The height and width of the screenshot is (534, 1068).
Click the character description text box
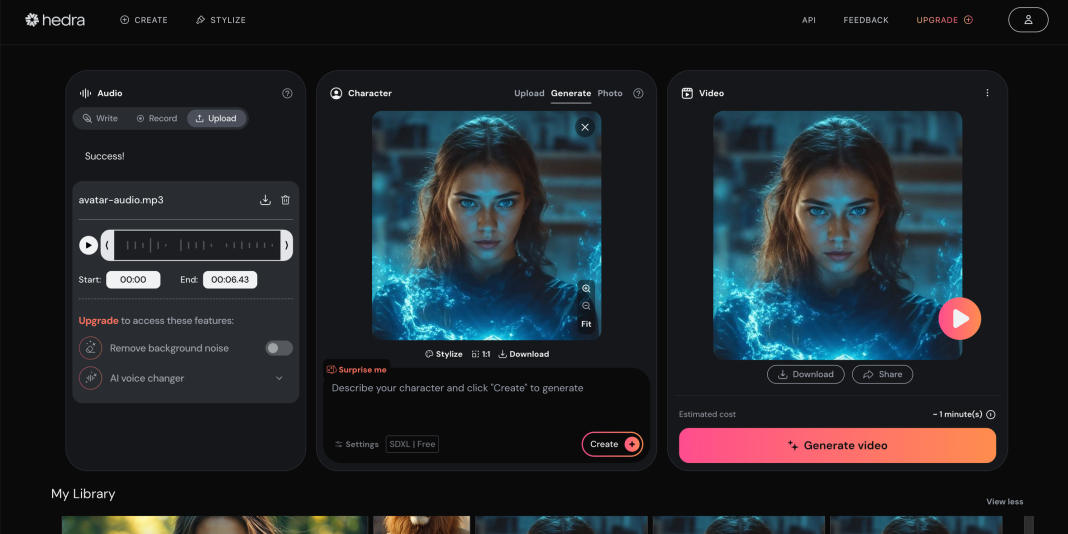[486, 402]
